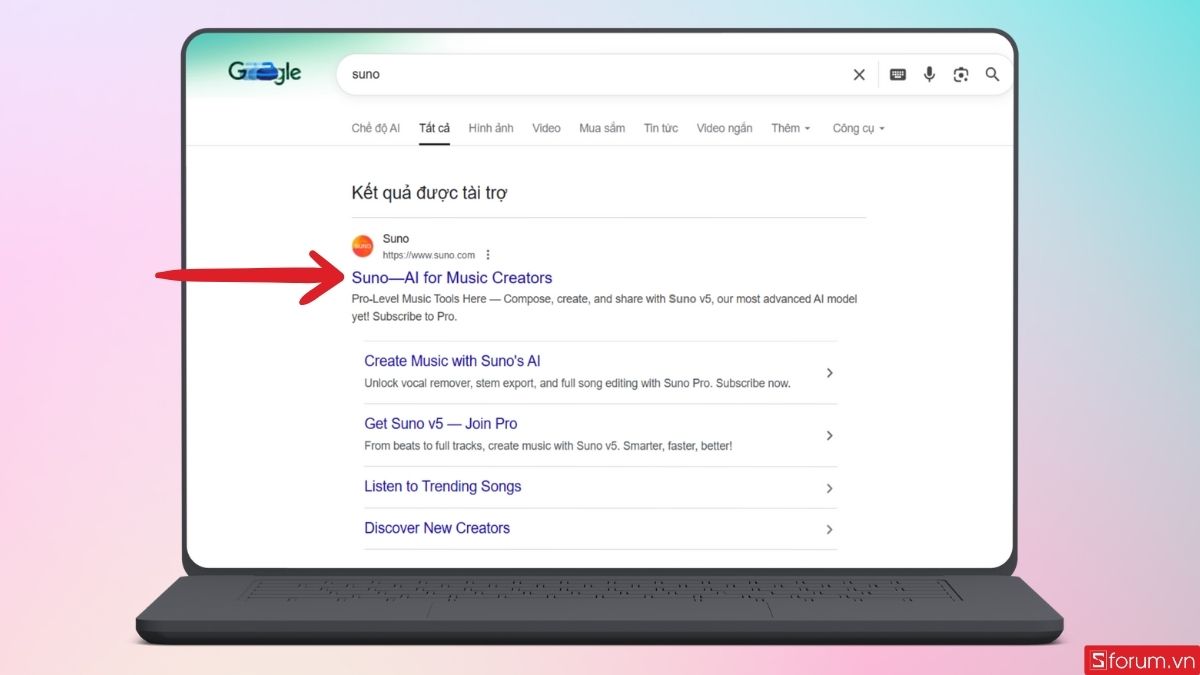Viewport: 1200px width, 675px height.
Task: Open the Suno—AI for Music Creators link
Action: [x=452, y=277]
